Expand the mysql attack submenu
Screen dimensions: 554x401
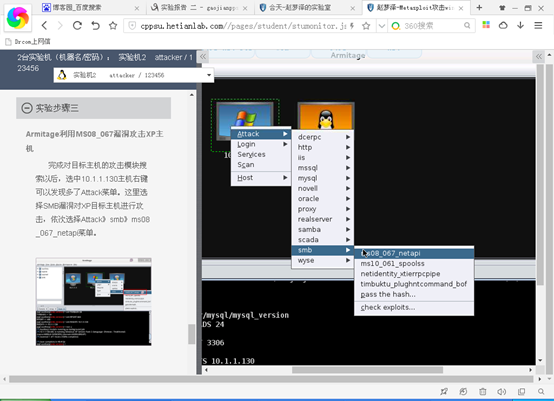pyautogui.click(x=323, y=178)
